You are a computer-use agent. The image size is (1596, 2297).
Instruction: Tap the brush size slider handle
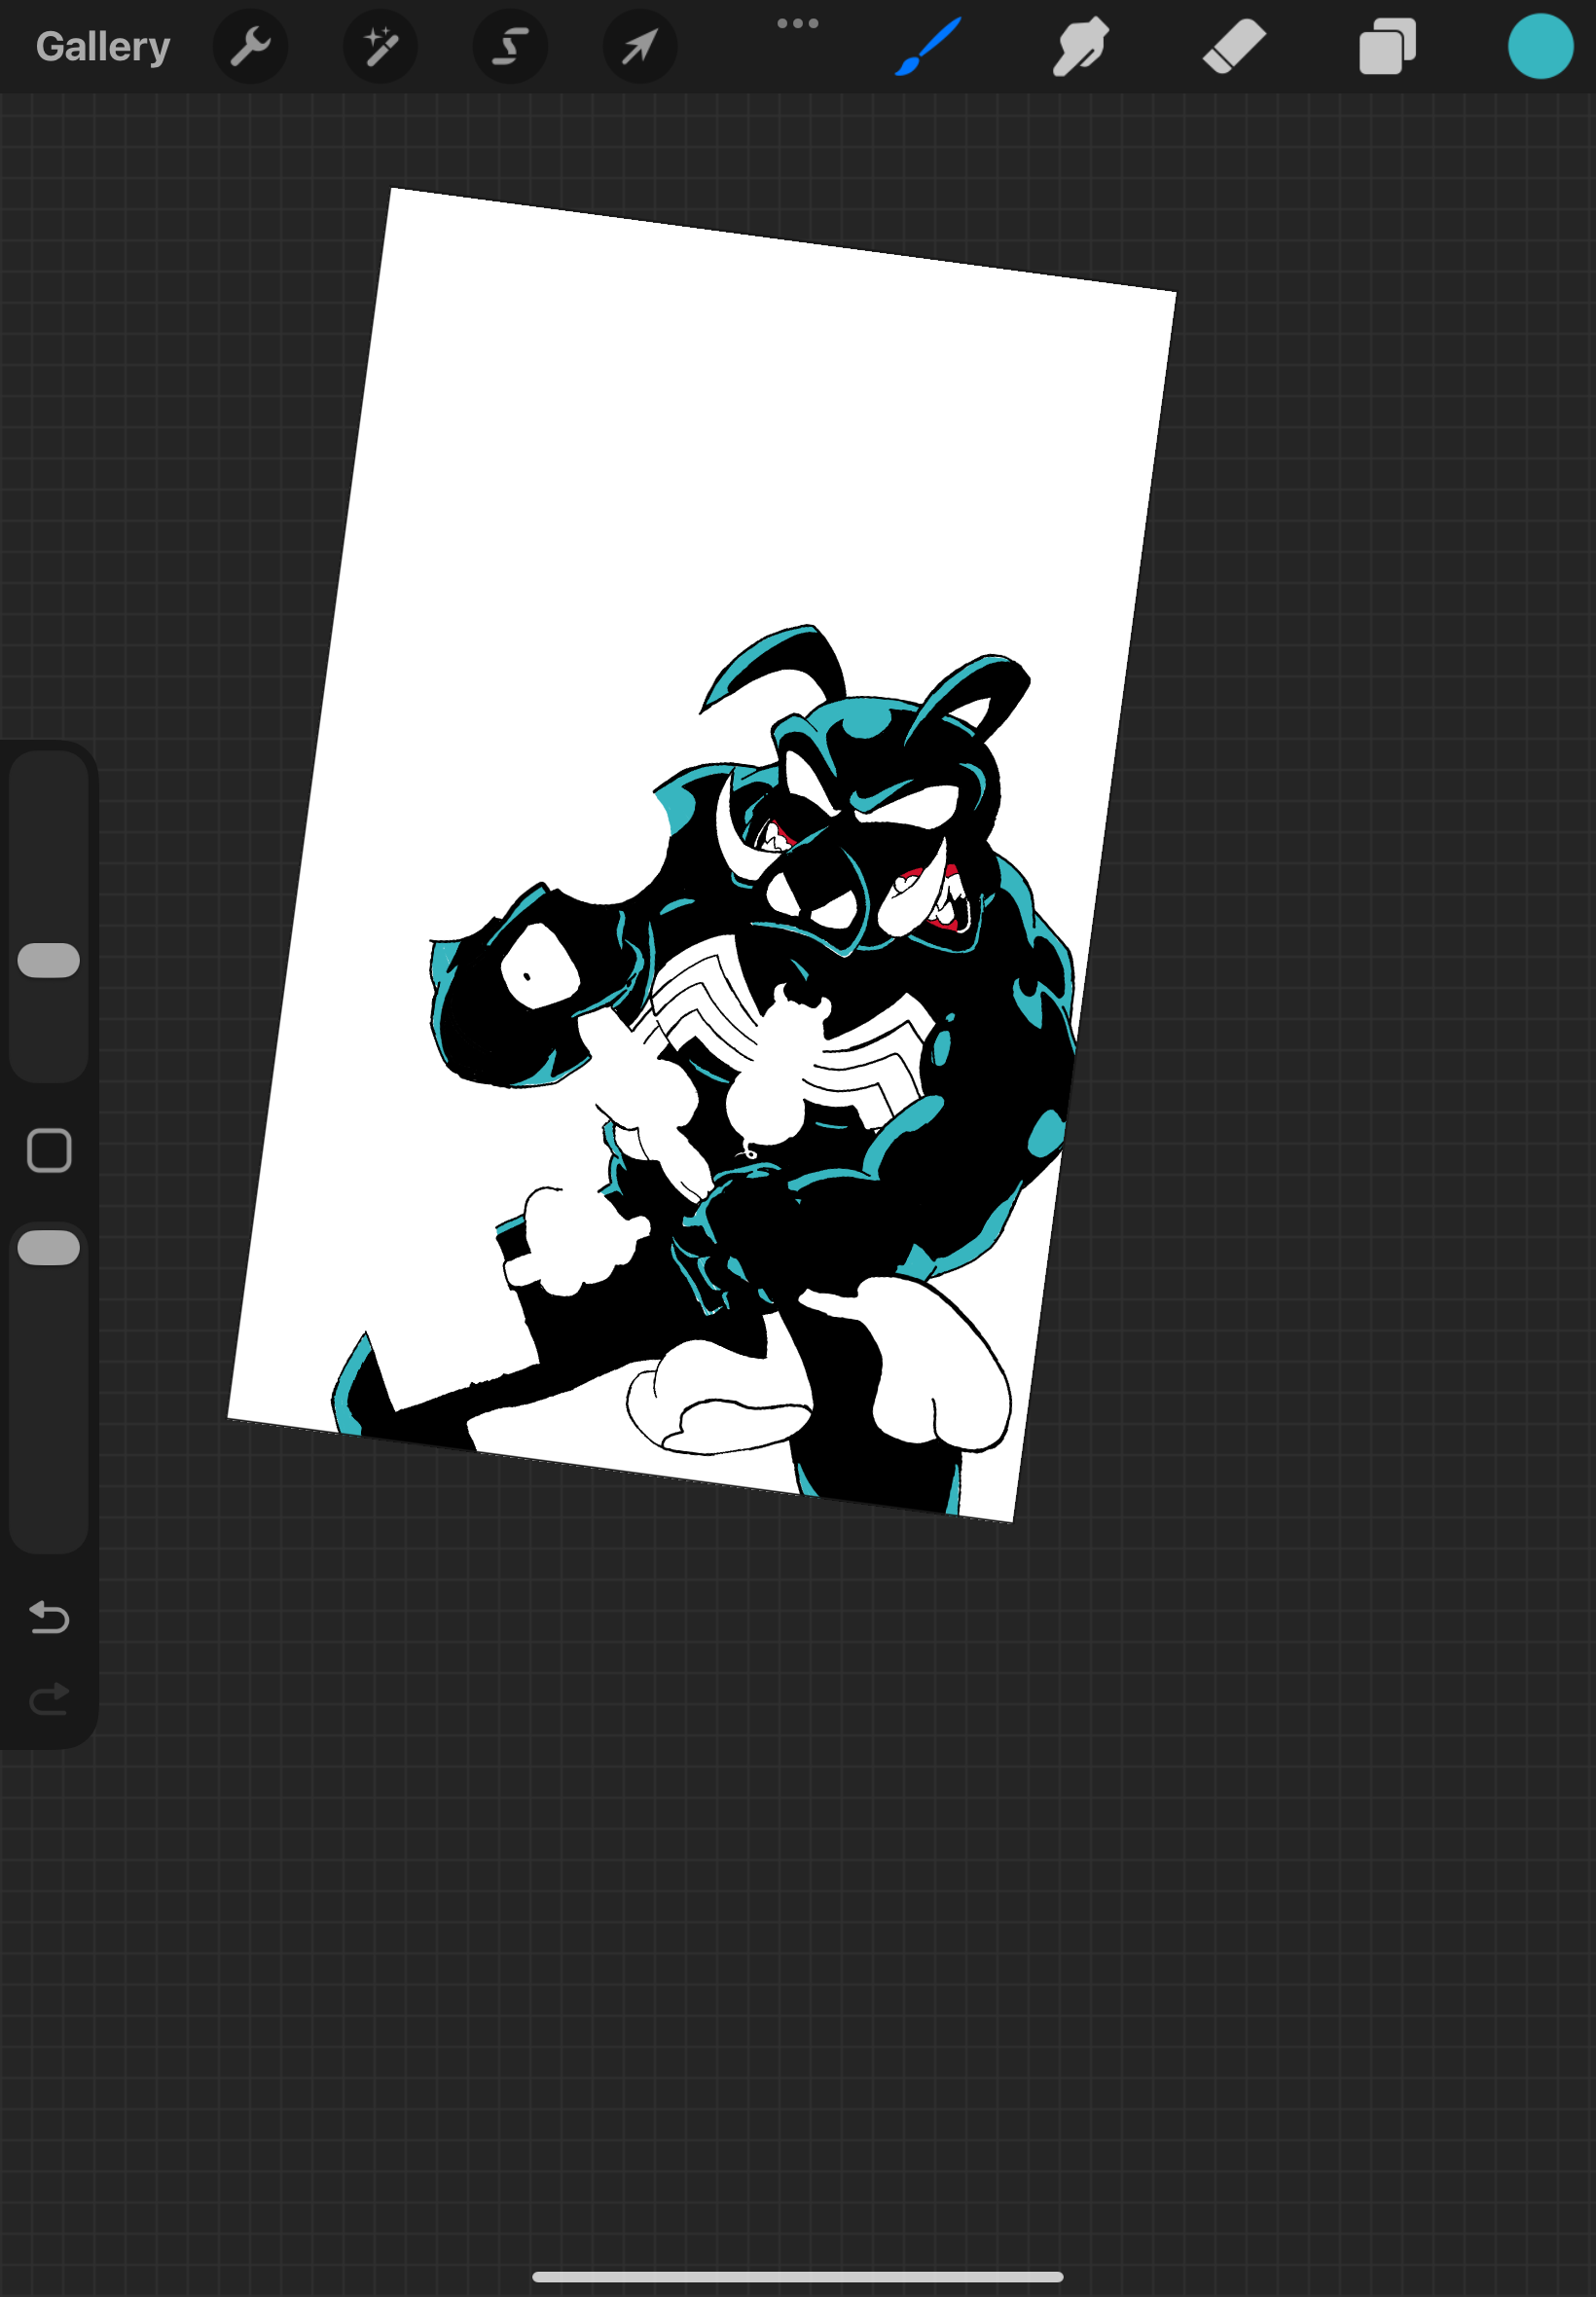(49, 960)
